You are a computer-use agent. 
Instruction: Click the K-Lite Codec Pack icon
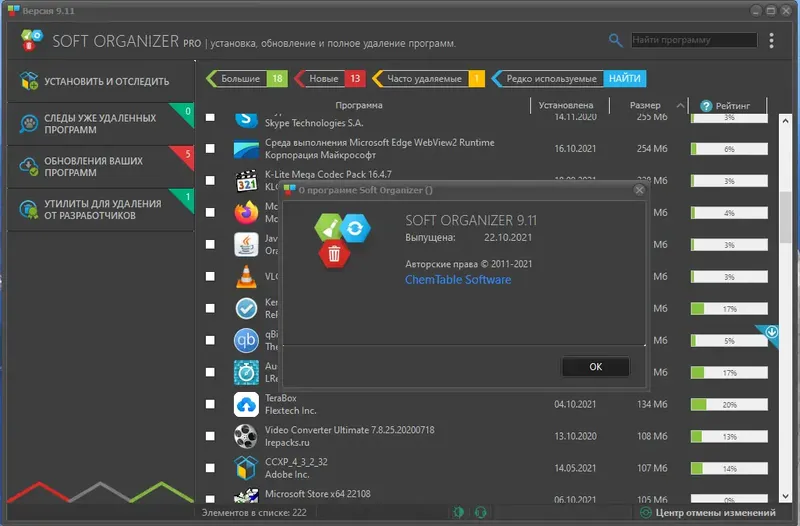pyautogui.click(x=246, y=181)
